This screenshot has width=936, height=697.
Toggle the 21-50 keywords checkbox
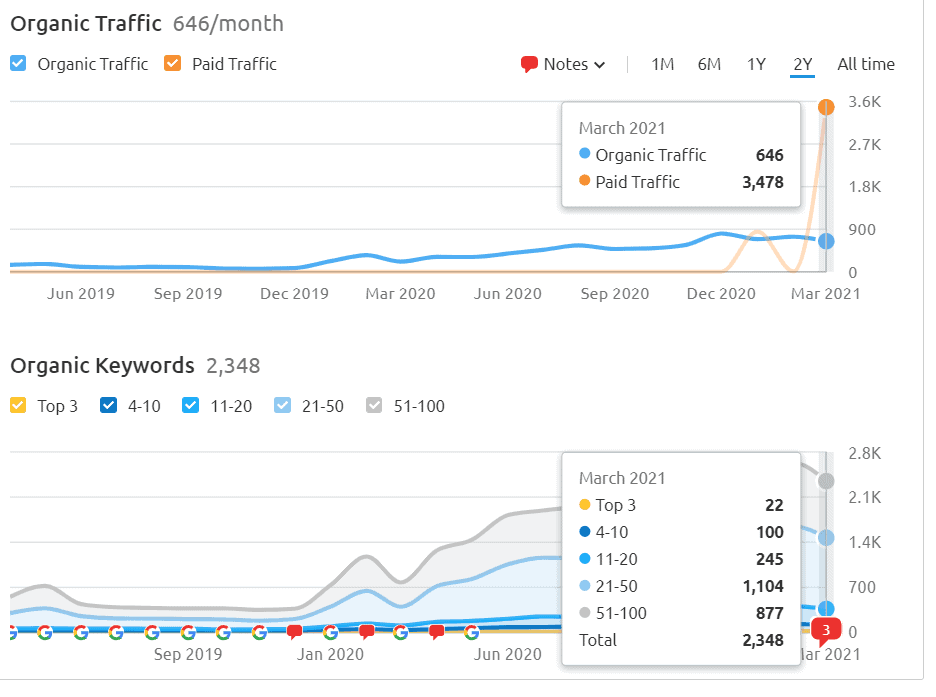click(x=282, y=405)
